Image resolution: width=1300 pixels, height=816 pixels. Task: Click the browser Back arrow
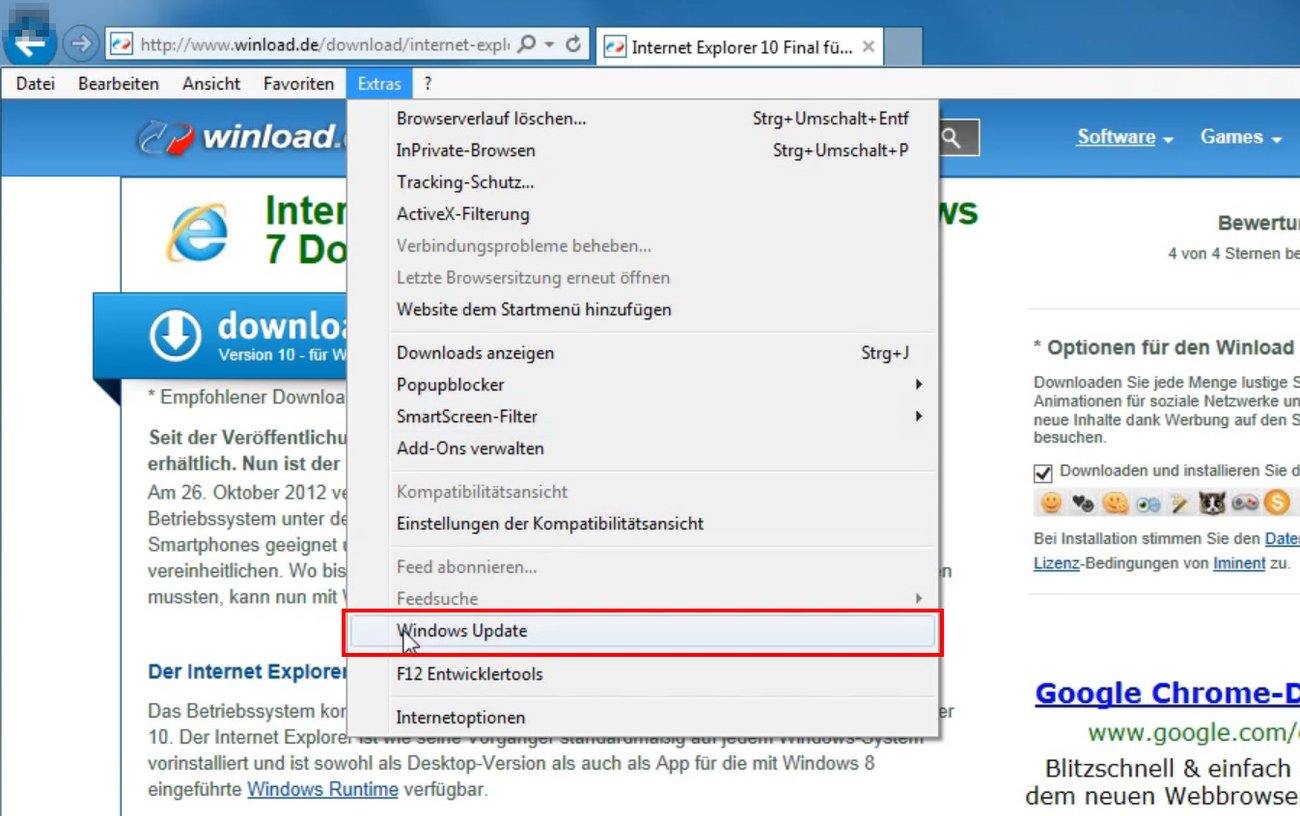pos(28,40)
